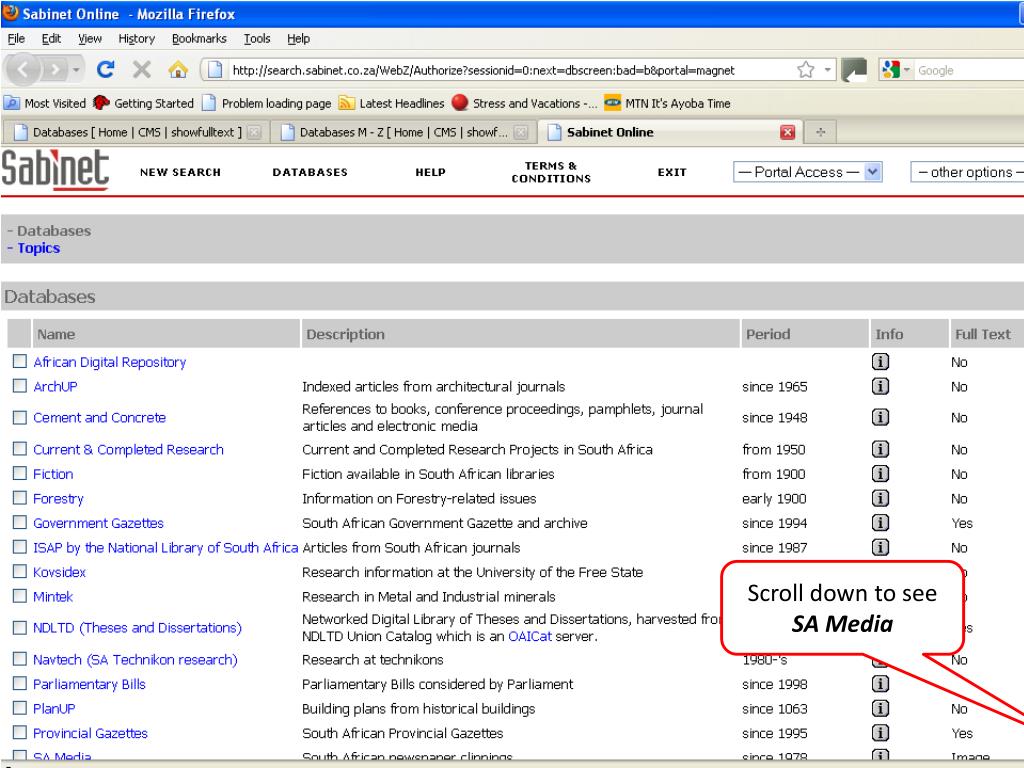Check the Government Gazettes checkbox
This screenshot has width=1024, height=768.
20,522
